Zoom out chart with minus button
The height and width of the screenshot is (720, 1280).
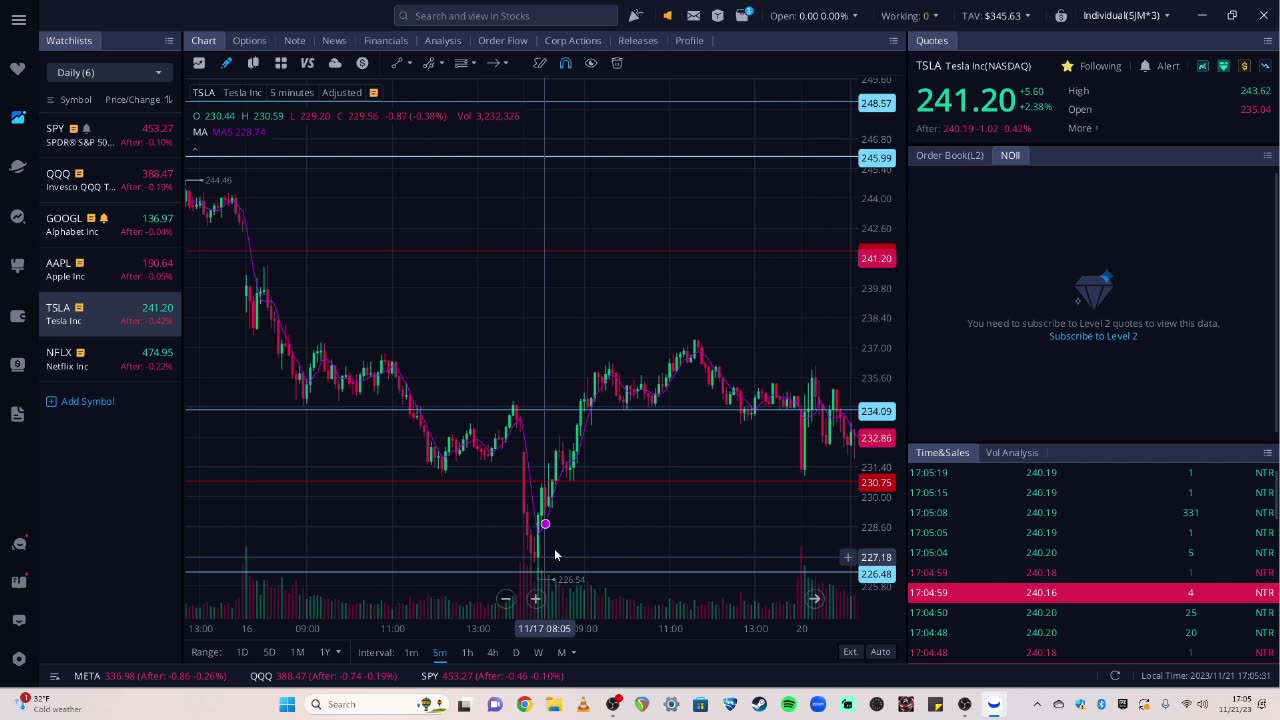click(505, 599)
